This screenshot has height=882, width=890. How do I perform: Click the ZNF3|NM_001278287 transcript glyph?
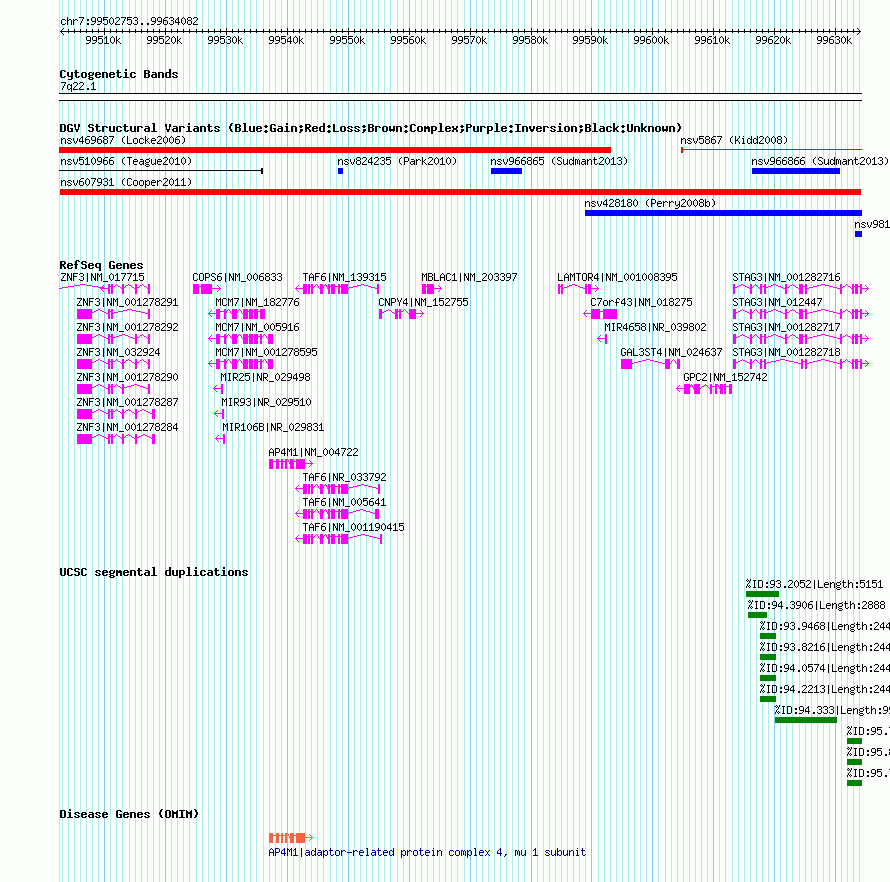[x=116, y=414]
